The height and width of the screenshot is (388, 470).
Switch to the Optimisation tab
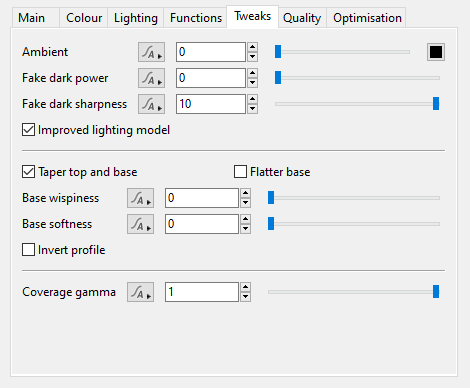[x=367, y=18]
